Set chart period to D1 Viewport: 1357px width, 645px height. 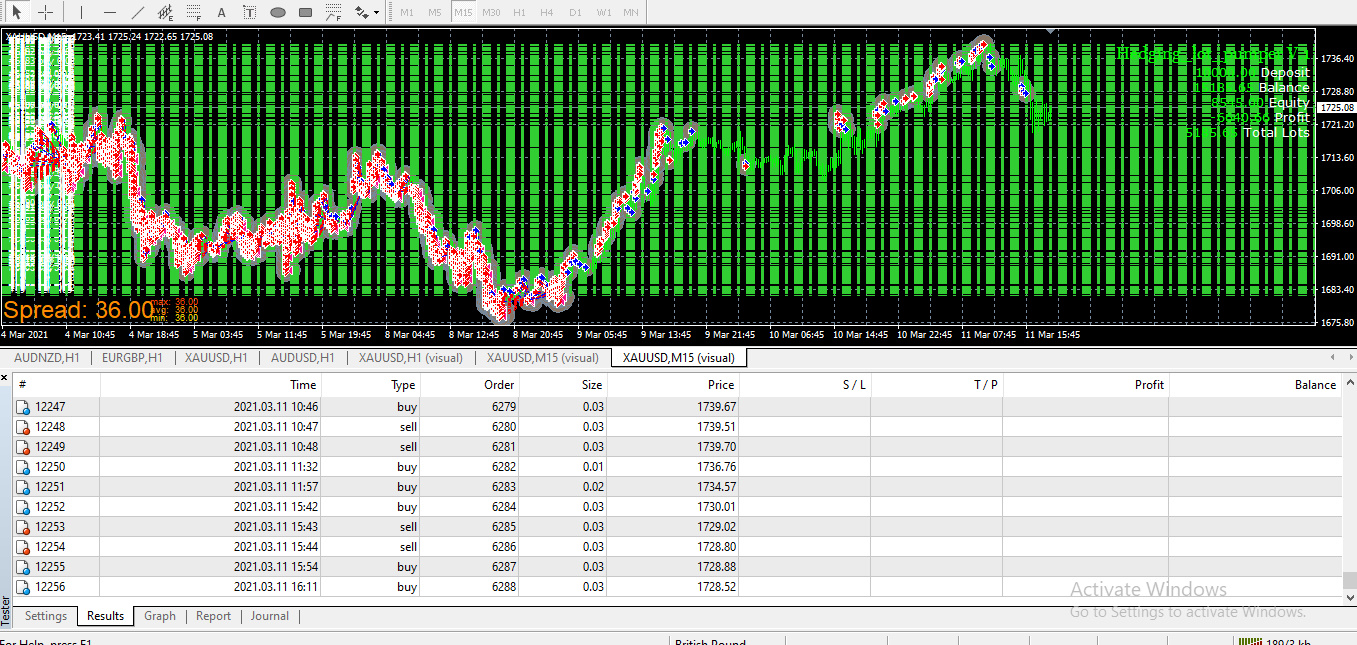coord(575,12)
